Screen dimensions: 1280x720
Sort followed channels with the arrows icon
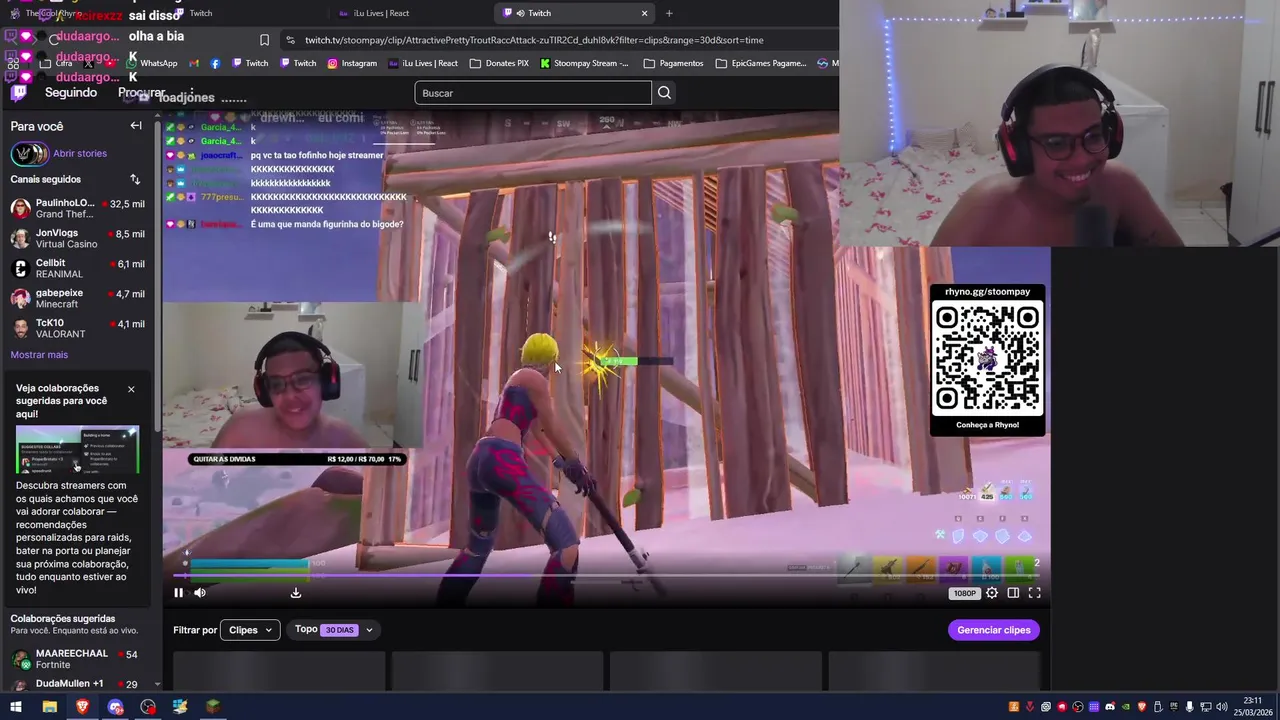click(135, 179)
